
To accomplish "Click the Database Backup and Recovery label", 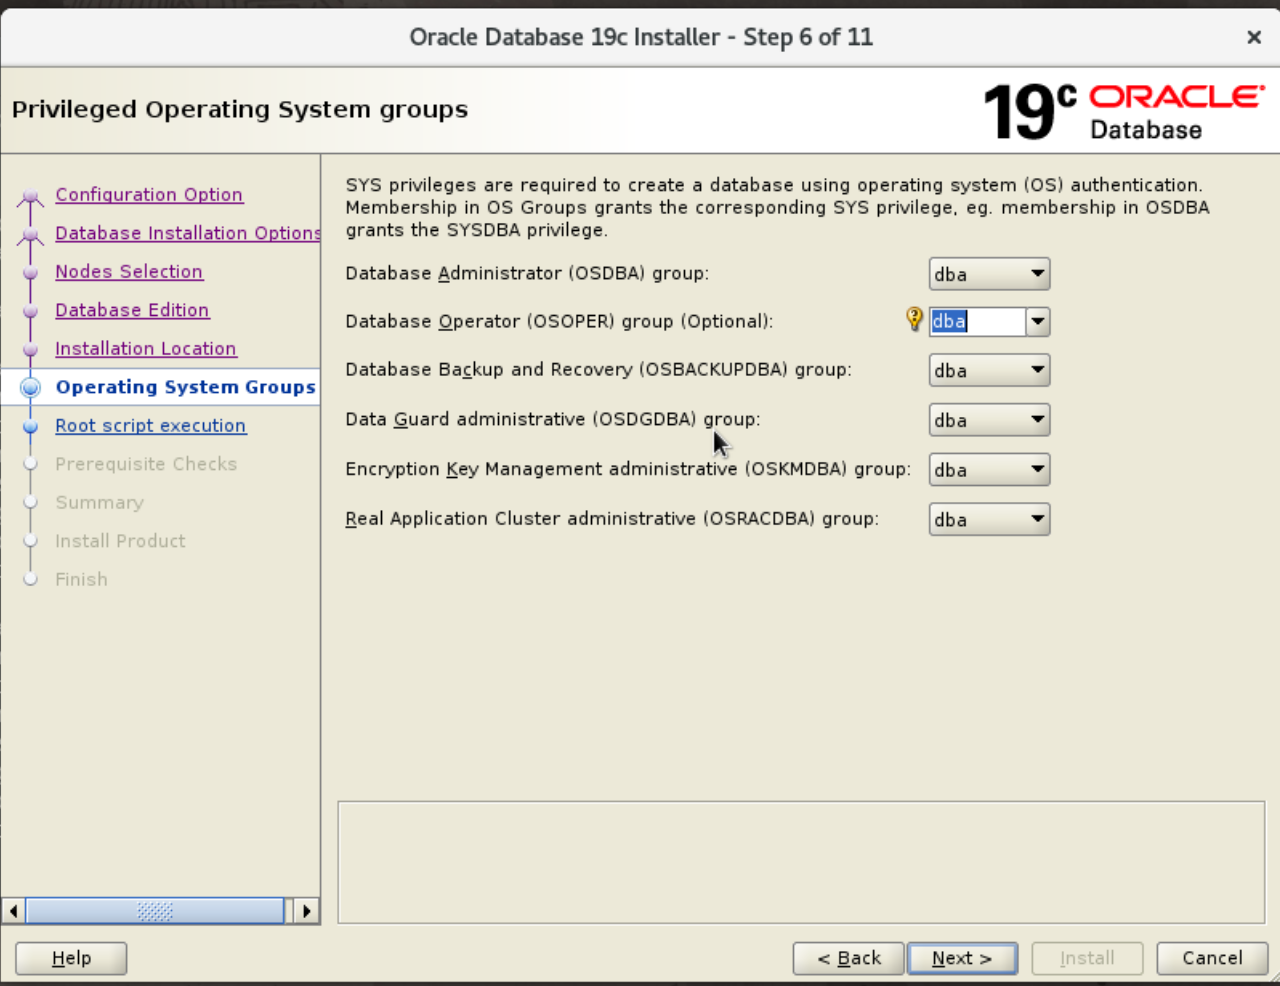I will click(x=598, y=369).
